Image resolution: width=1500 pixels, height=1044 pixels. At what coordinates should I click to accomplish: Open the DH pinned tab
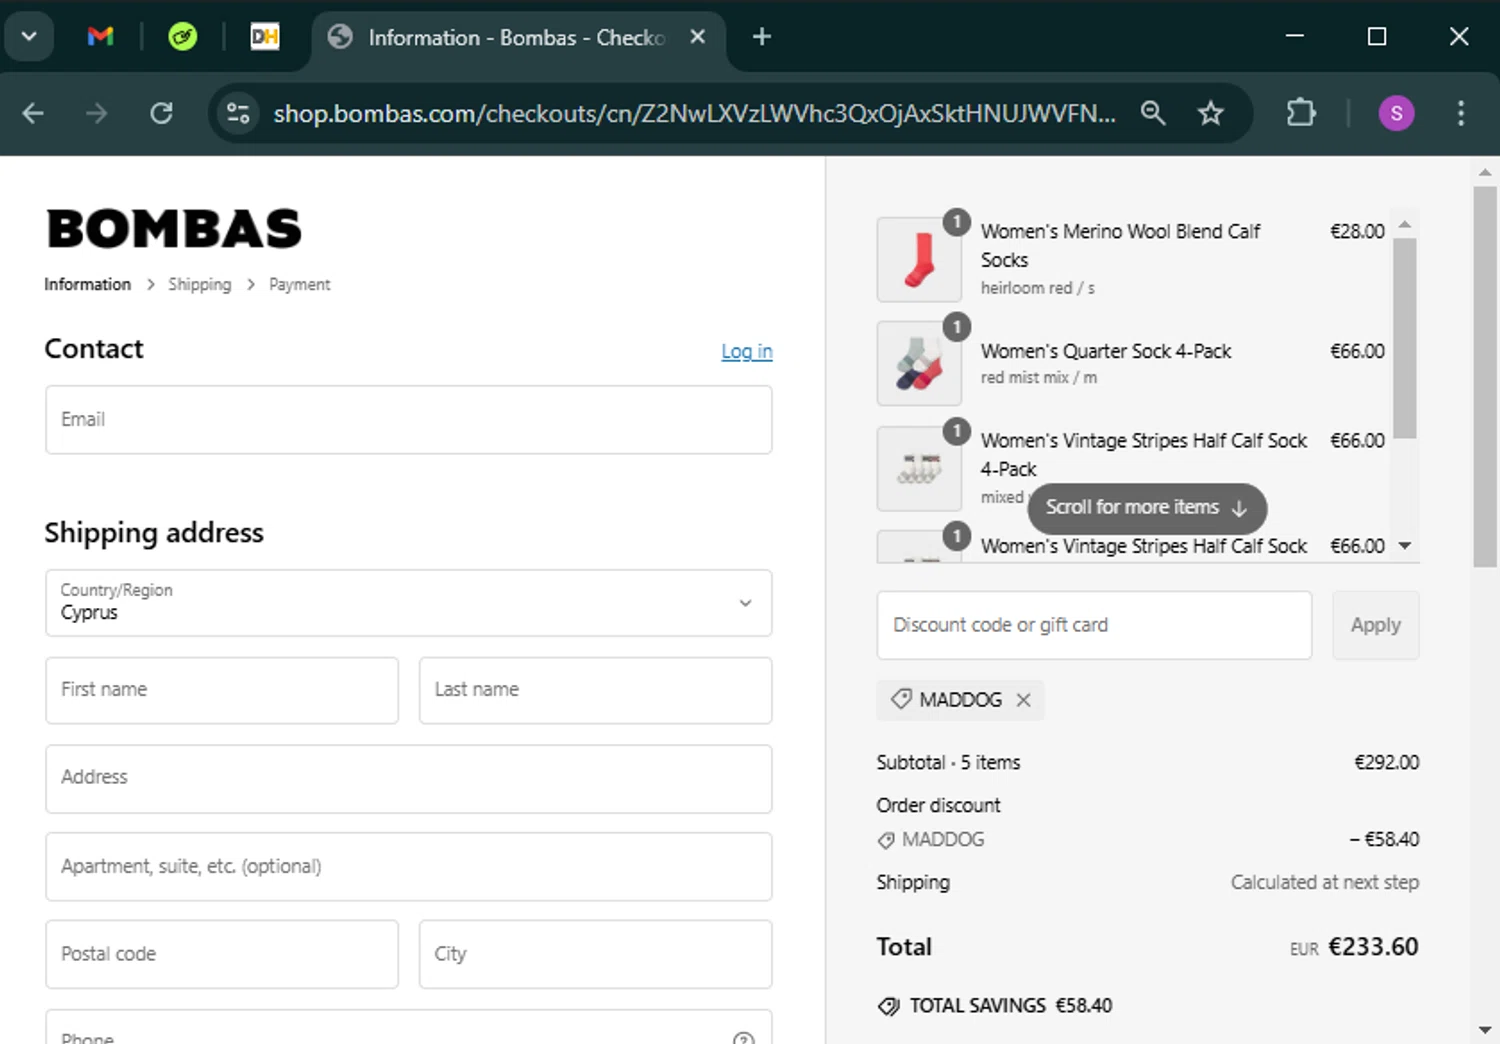(264, 37)
